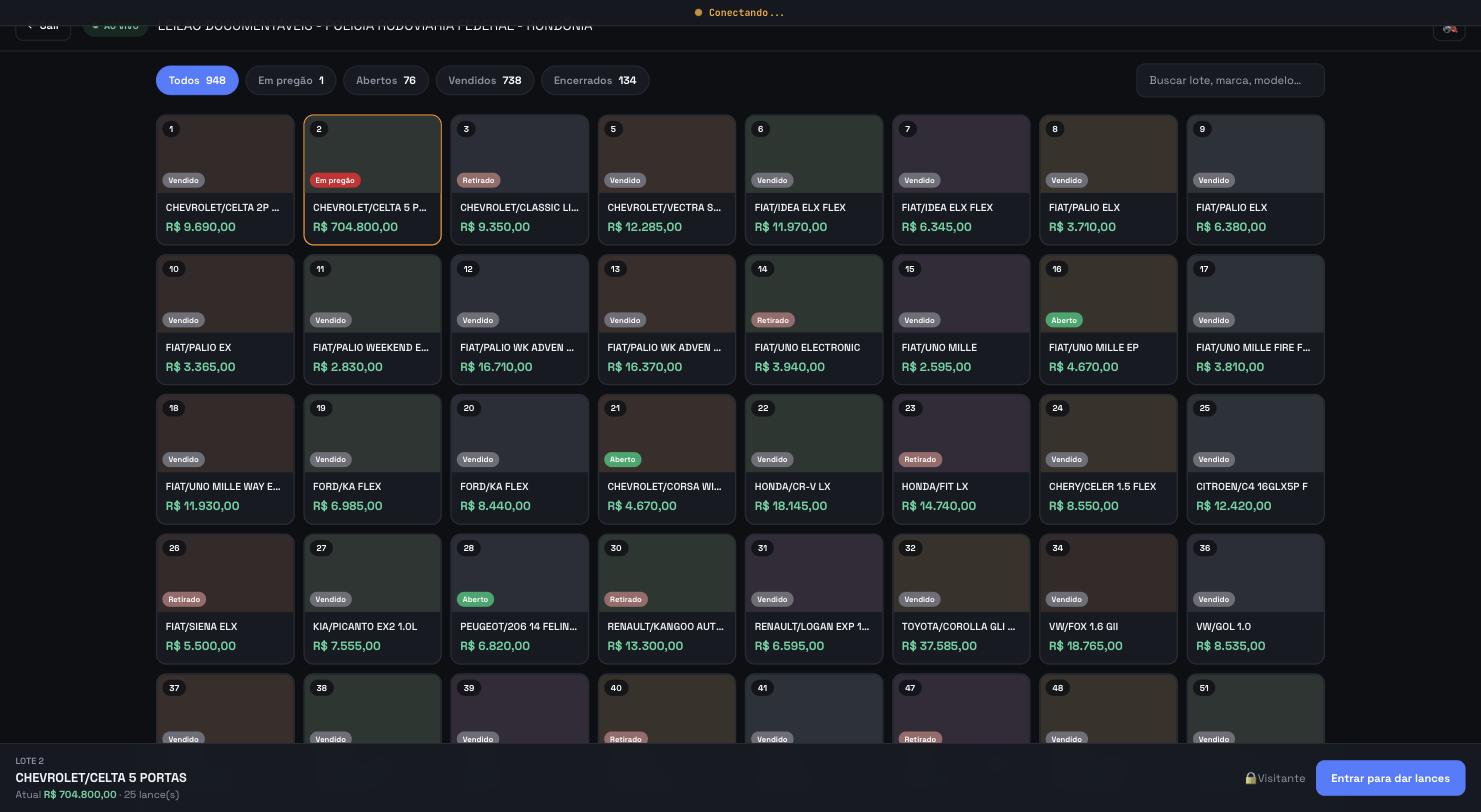Click the R$ 5.500,00 price of FIAT/SIENA ELX
This screenshot has height=812, width=1481.
tap(201, 646)
